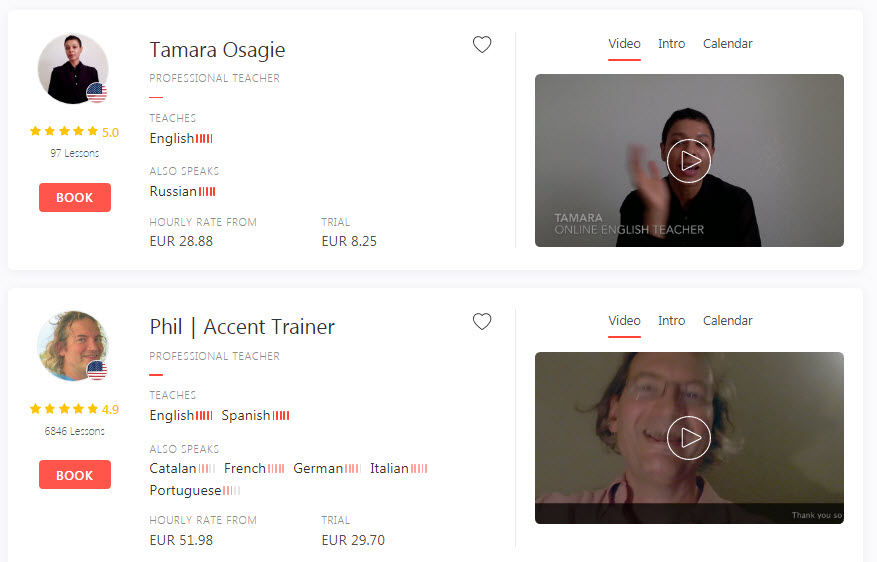
Task: Click Phil's Portuguese proficiency bars
Action: (x=232, y=490)
